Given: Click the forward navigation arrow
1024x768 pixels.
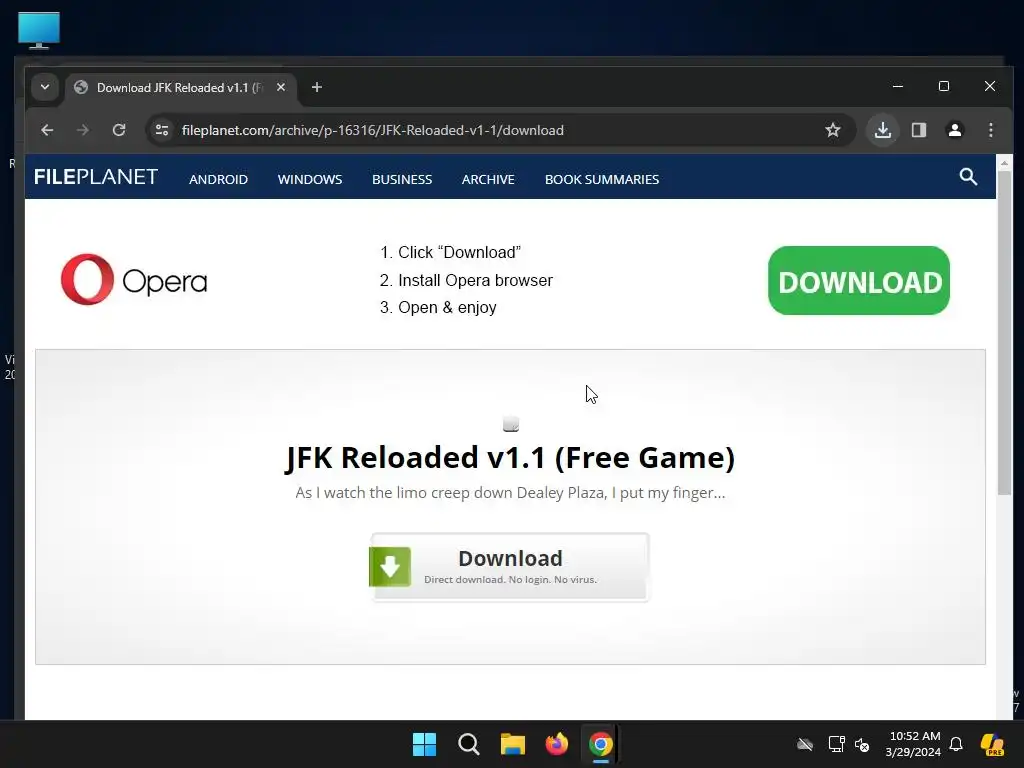Looking at the screenshot, I should coord(82,130).
